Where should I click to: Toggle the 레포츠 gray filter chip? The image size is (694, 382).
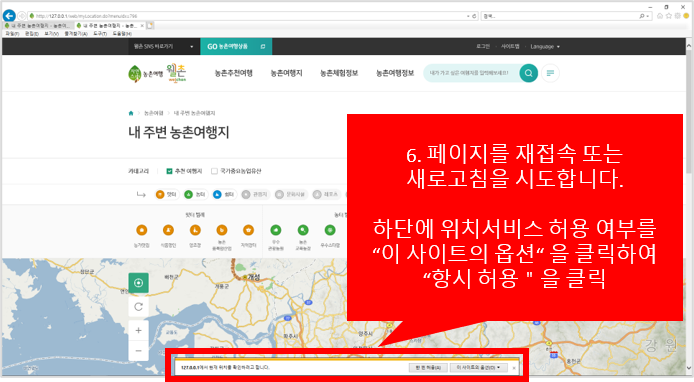(x=326, y=195)
